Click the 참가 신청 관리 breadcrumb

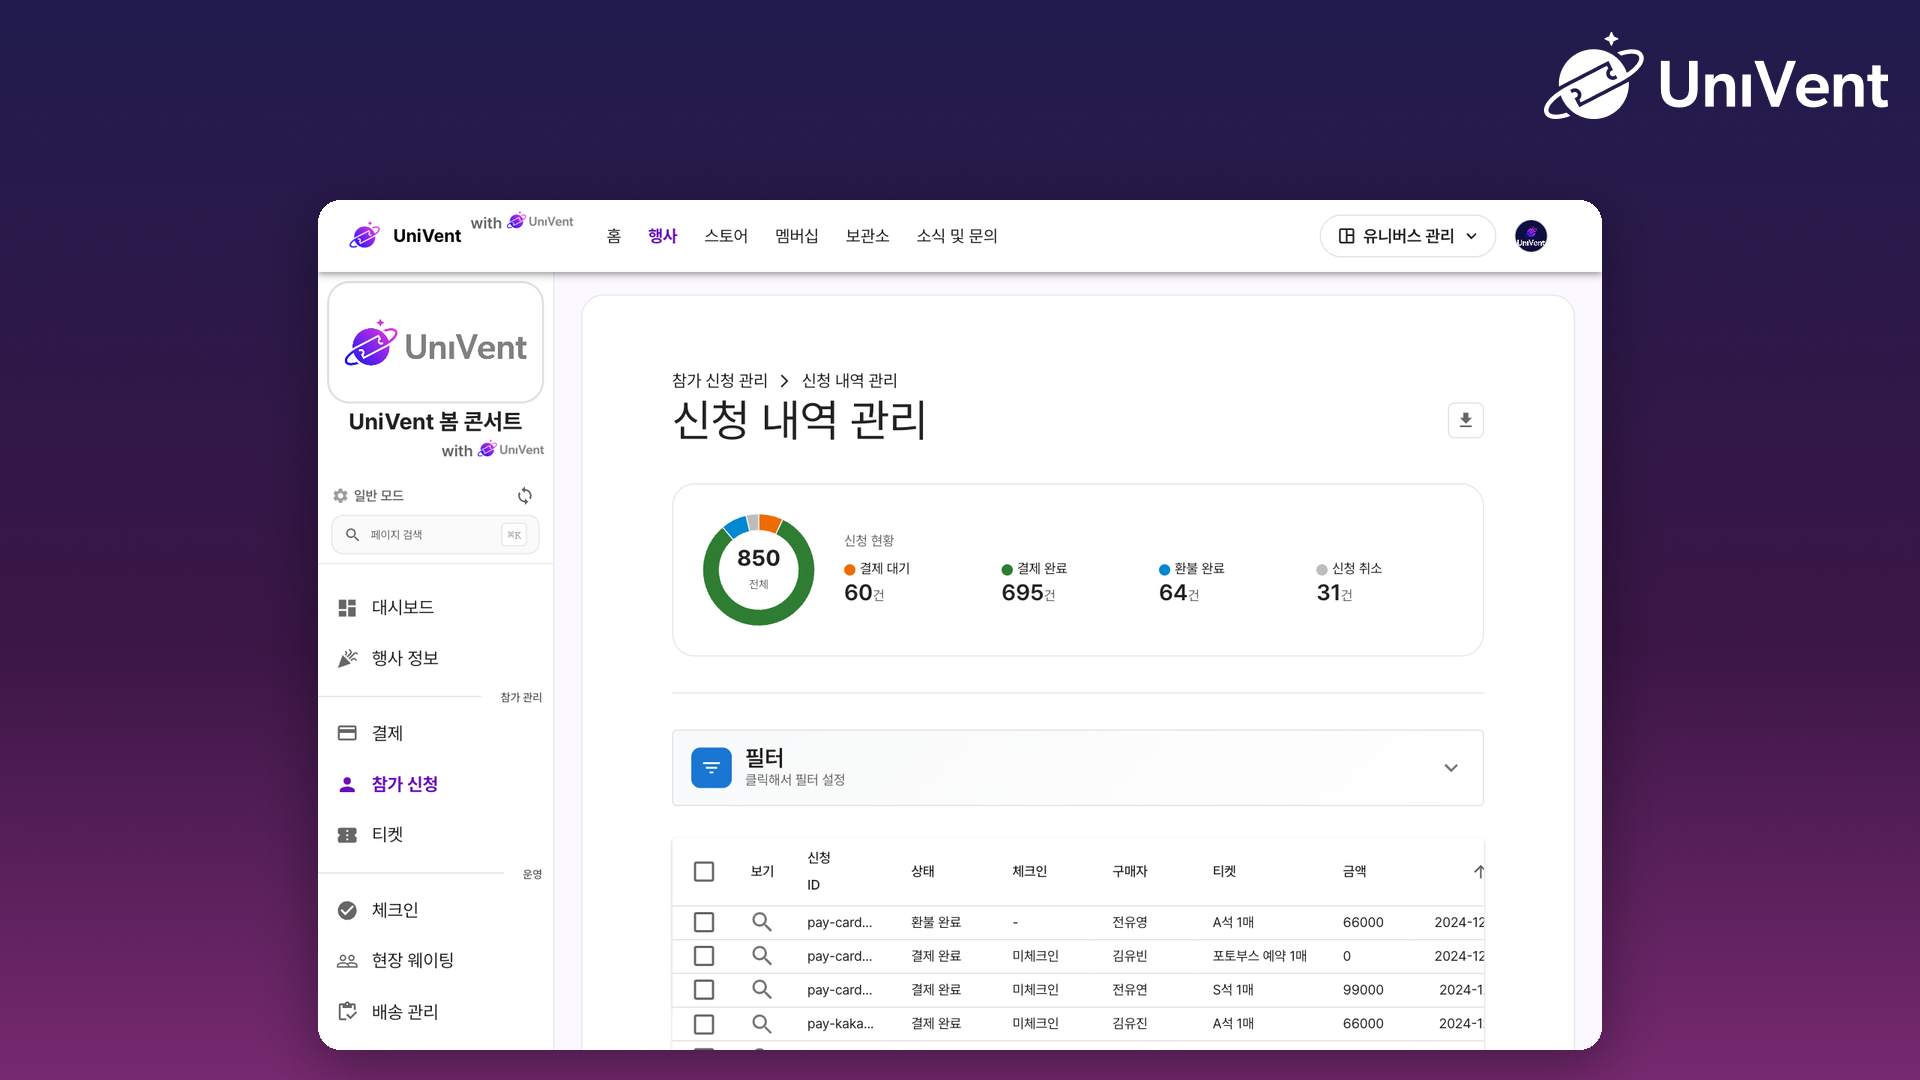point(720,381)
